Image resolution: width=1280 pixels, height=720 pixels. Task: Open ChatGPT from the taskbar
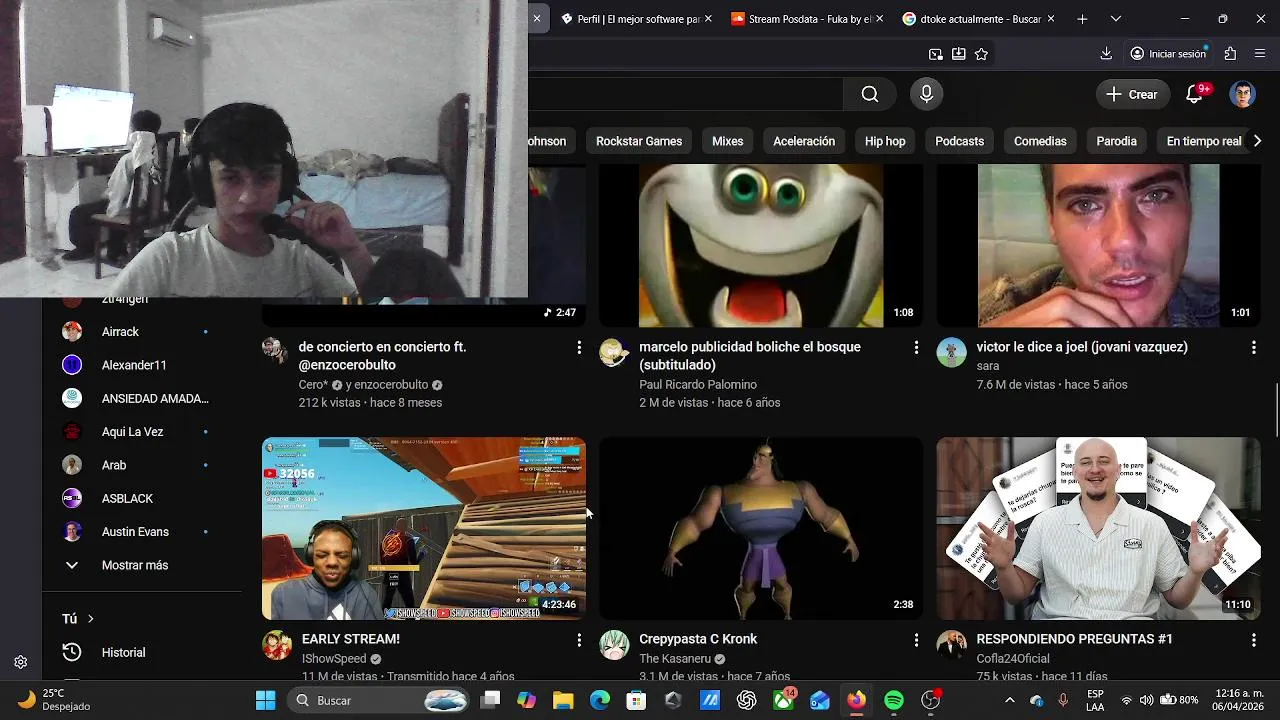[x=747, y=700]
